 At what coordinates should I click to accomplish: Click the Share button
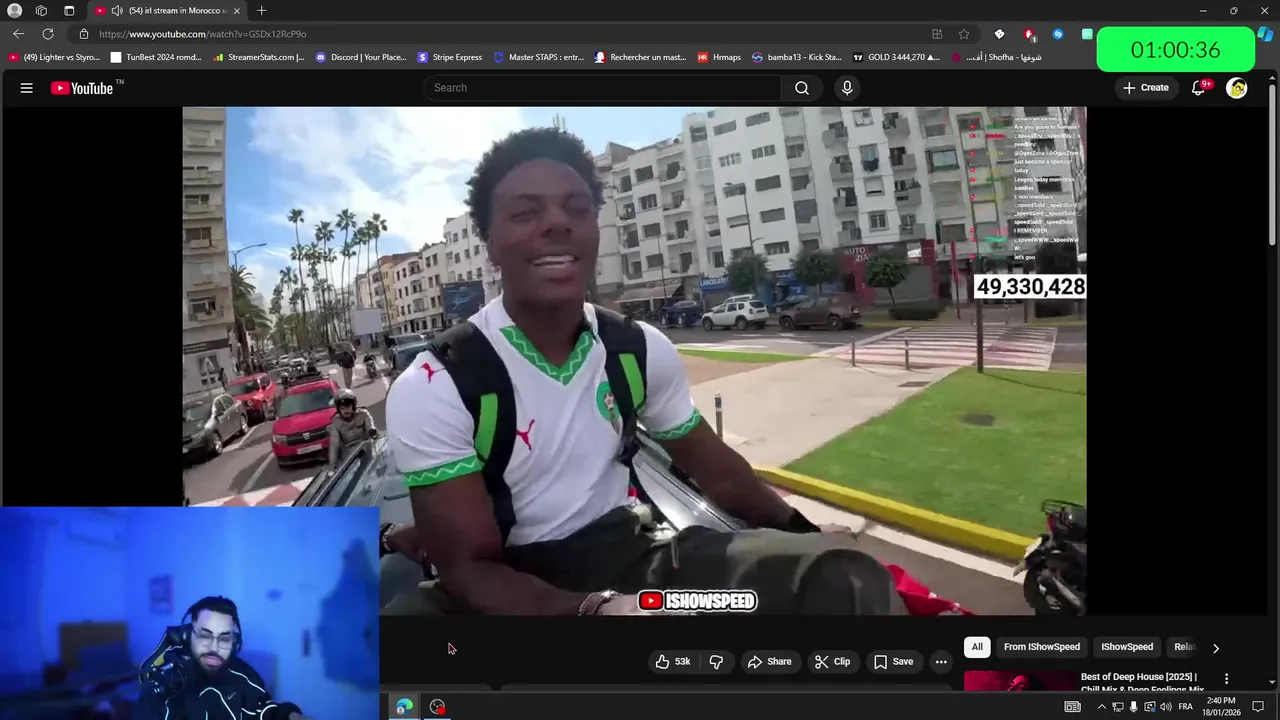(x=769, y=662)
